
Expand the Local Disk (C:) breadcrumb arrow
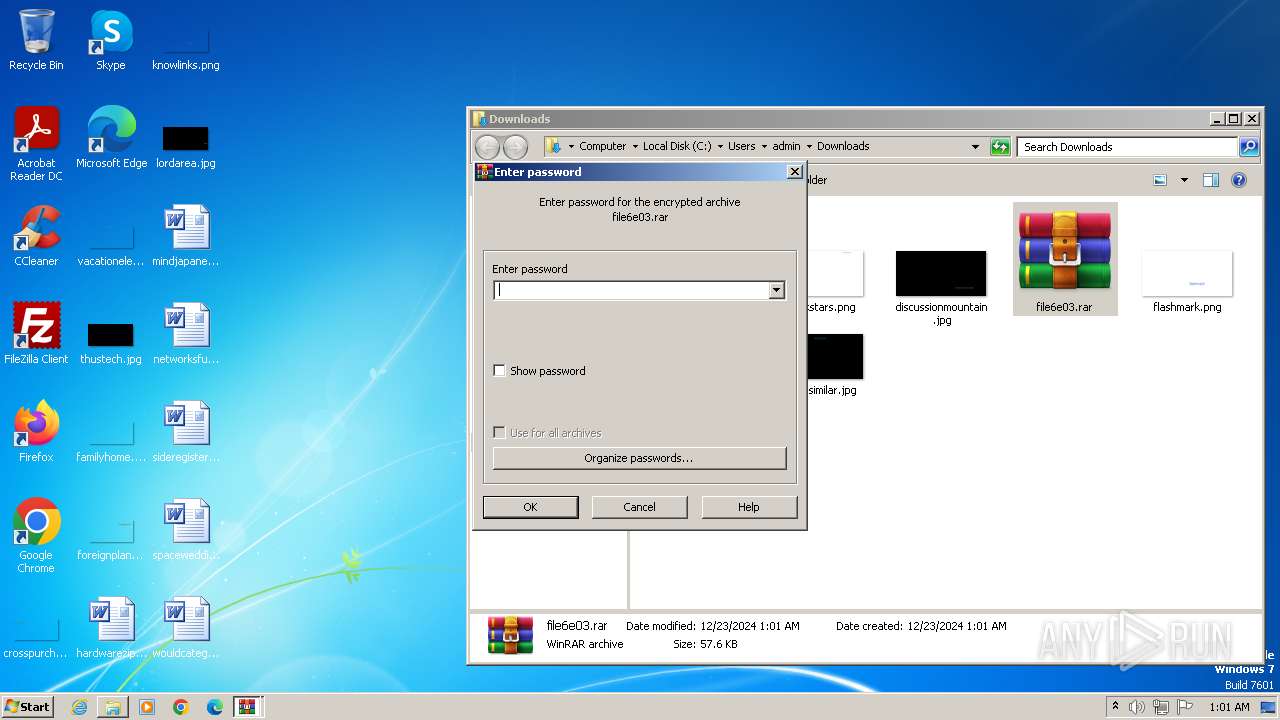pos(720,146)
